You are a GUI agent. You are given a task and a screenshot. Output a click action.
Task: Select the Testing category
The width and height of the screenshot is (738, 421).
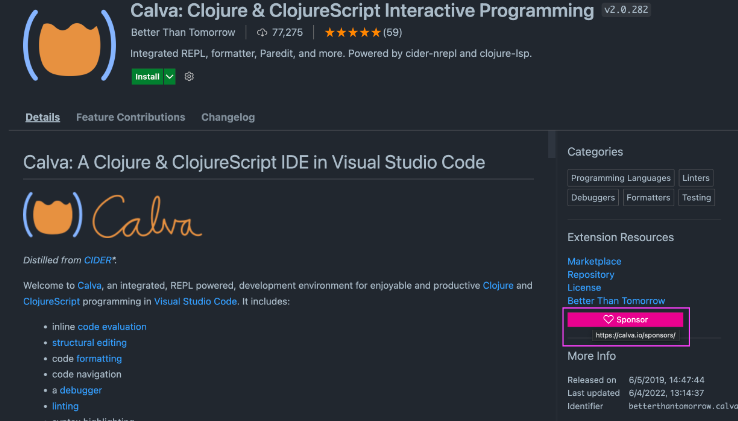(697, 198)
